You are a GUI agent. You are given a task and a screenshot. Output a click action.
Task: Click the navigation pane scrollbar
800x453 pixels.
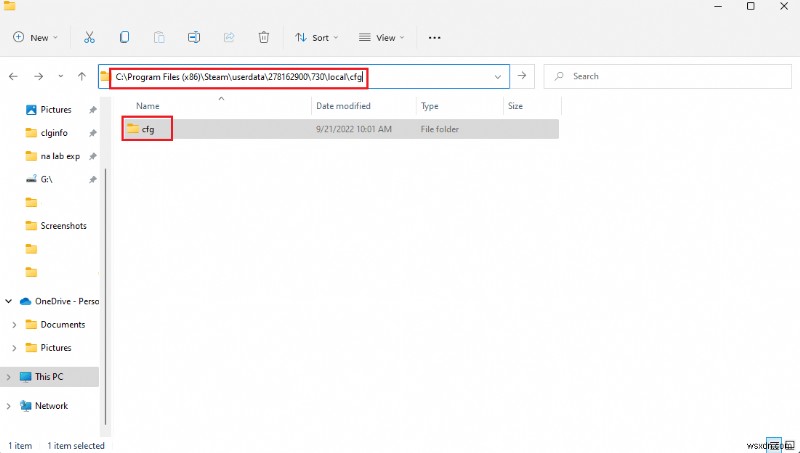[x=106, y=296]
